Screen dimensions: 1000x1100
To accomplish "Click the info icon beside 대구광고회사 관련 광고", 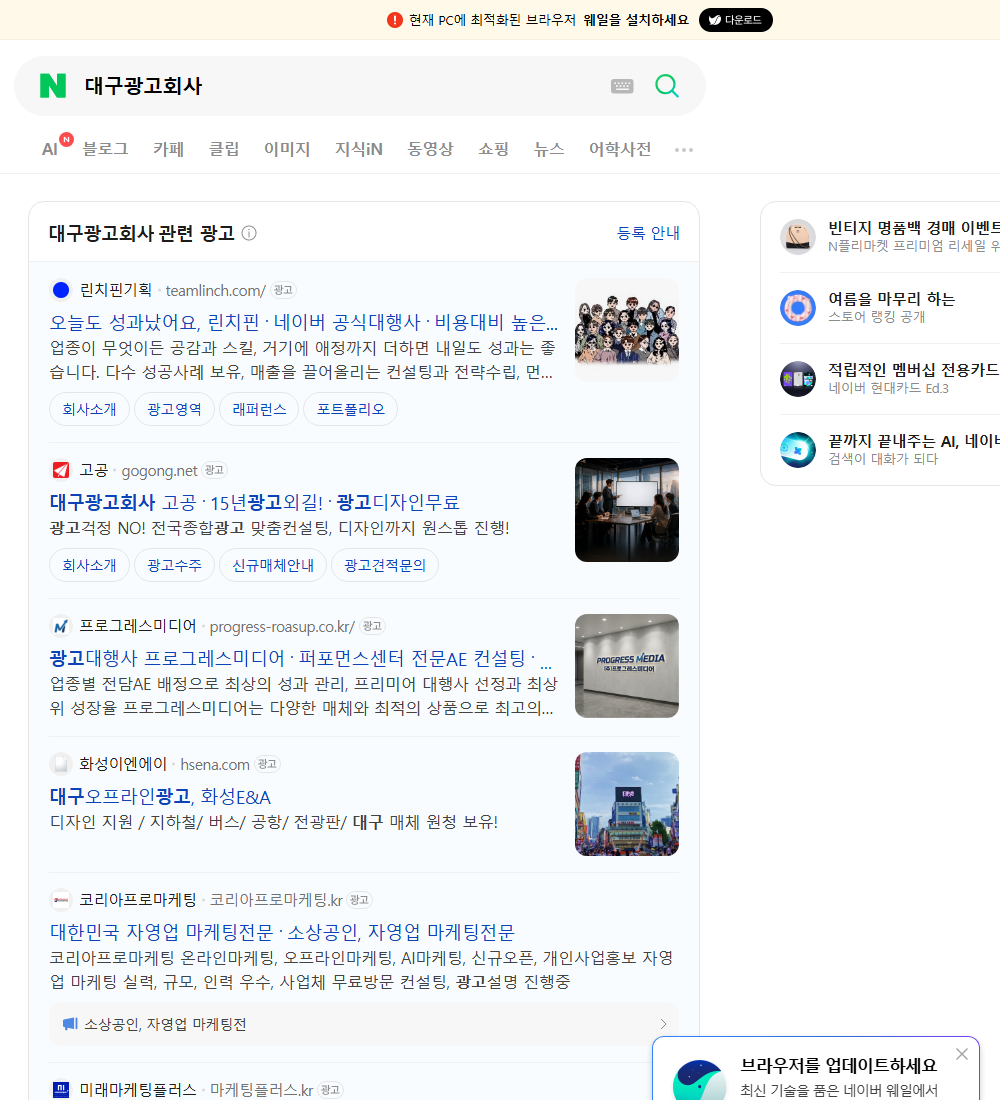I will pos(249,233).
